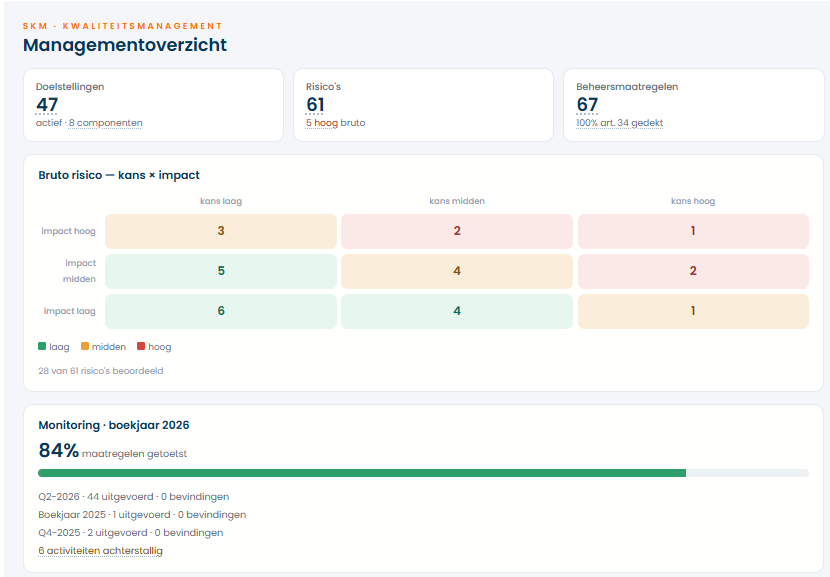Open the Beheersmaatregelen count 67
Image resolution: width=830 pixels, height=577 pixels.
tap(587, 105)
